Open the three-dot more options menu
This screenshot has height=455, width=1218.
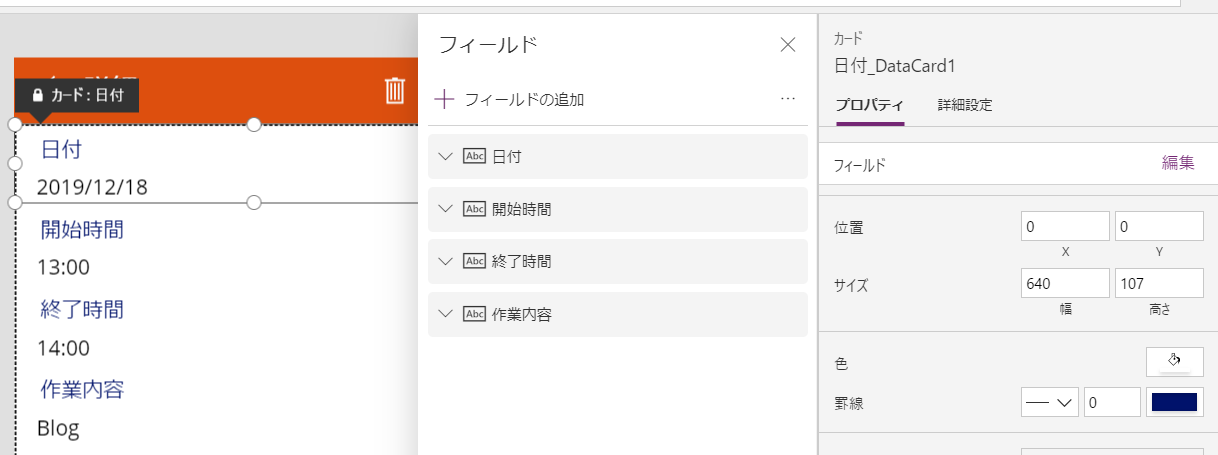click(x=787, y=99)
